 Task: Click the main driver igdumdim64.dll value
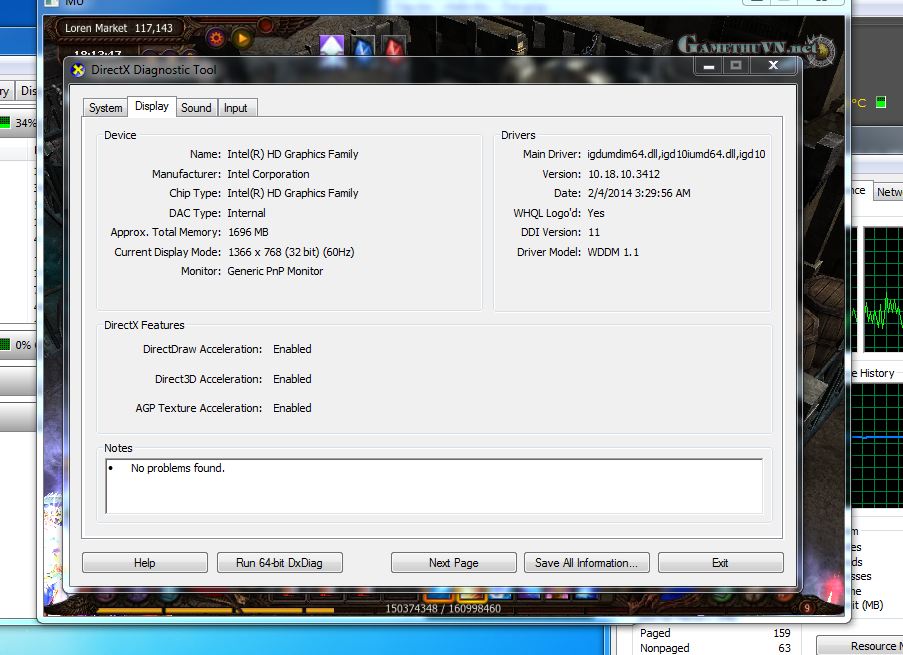pyautogui.click(x=676, y=154)
